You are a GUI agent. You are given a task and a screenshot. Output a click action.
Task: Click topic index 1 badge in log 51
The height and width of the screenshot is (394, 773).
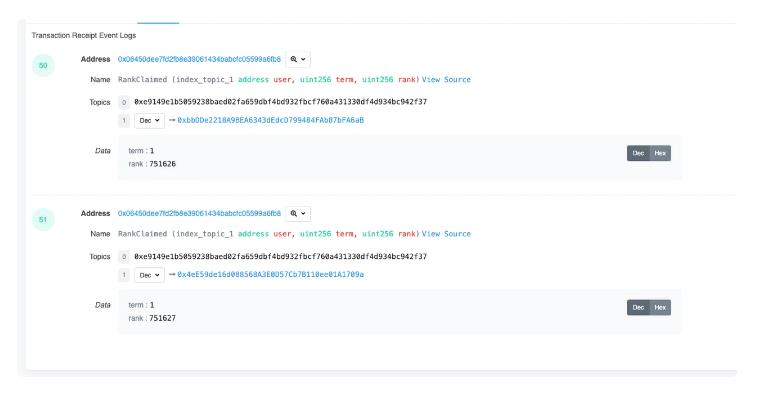coord(124,275)
